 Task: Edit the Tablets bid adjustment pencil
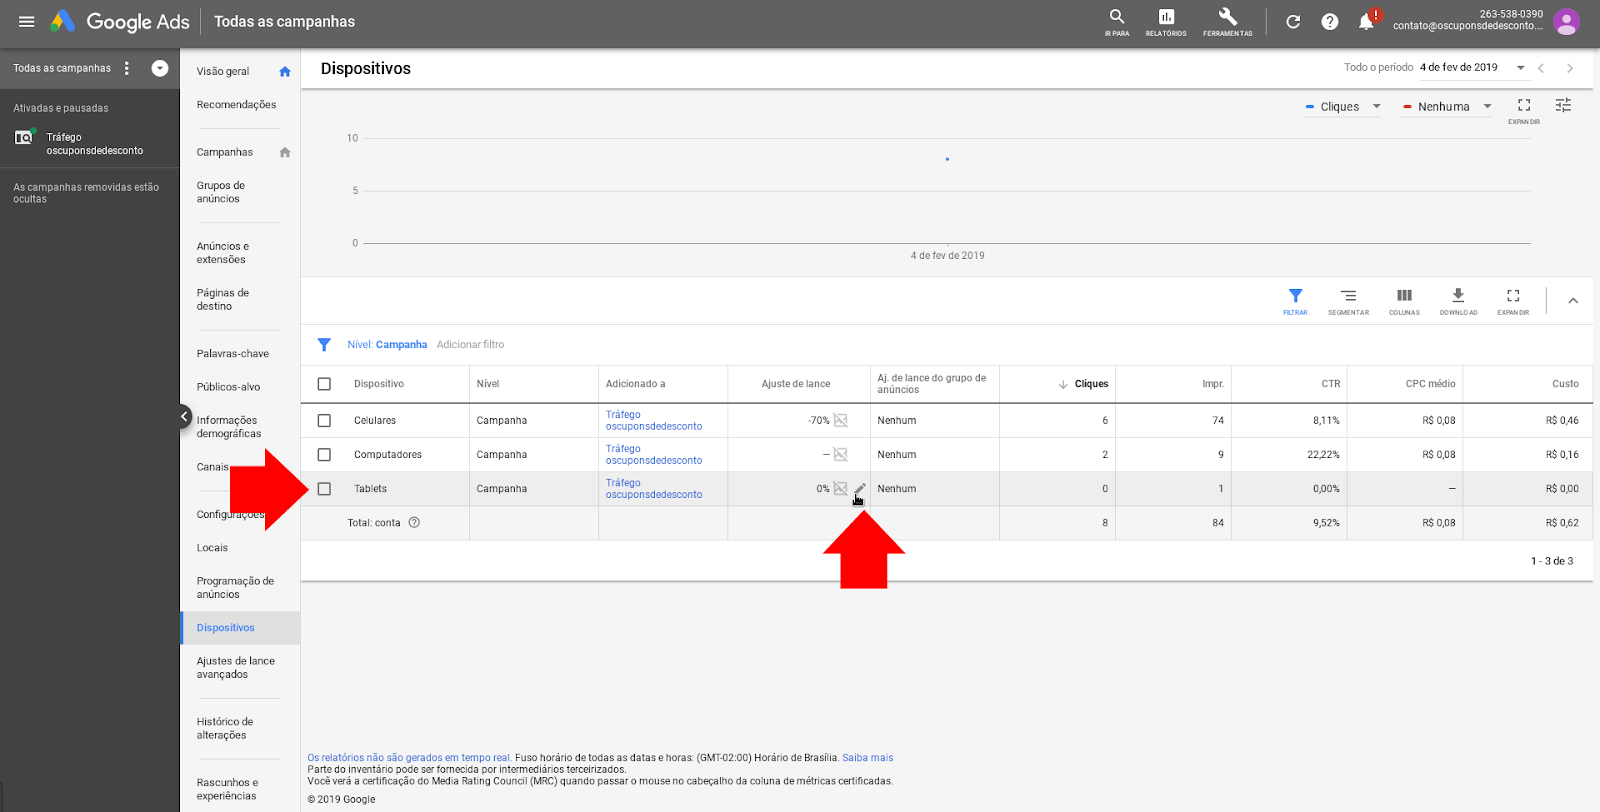click(860, 489)
